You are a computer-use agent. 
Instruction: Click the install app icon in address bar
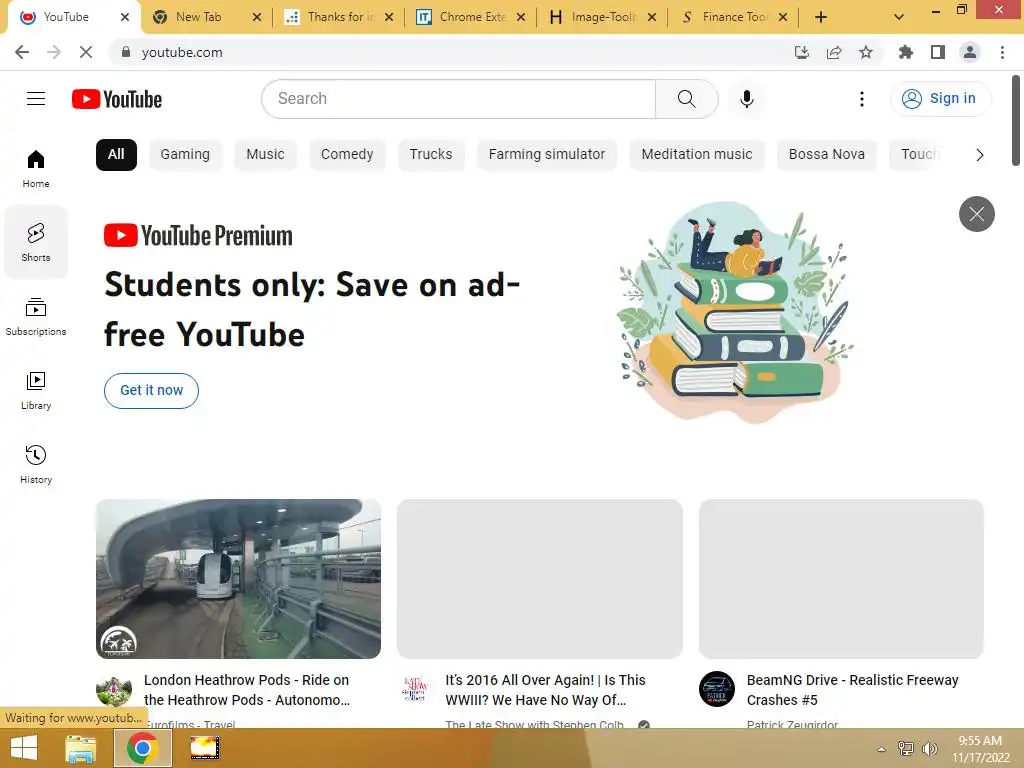(801, 52)
